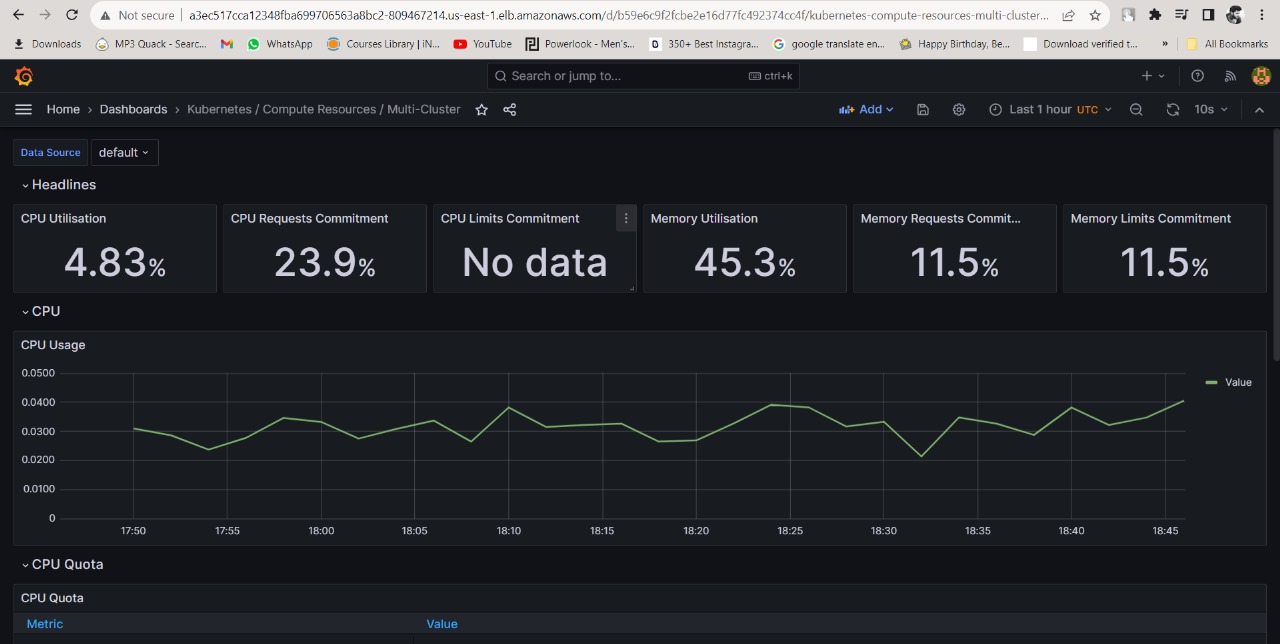
Task: Open the WhatsApp bookmark
Action: point(279,44)
